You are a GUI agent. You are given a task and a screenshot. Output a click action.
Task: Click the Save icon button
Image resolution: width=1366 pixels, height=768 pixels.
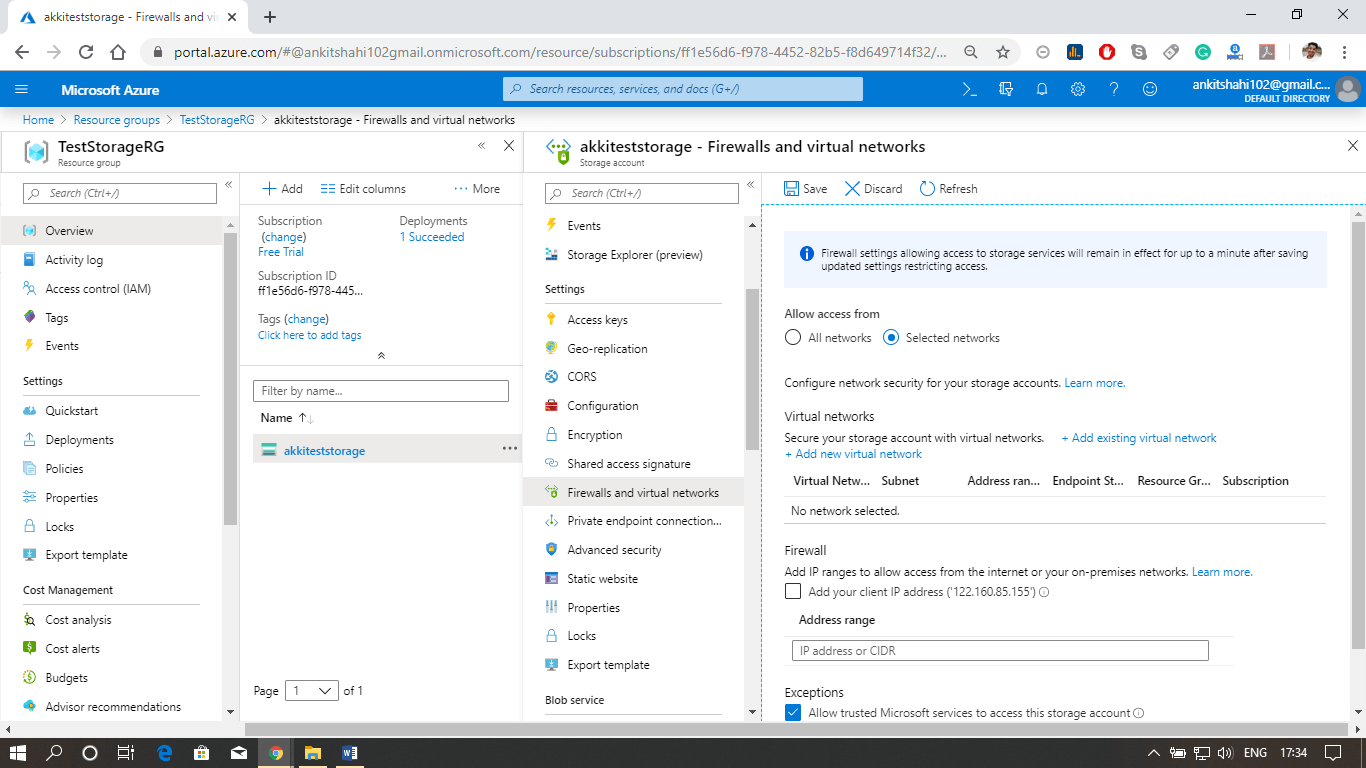pyautogui.click(x=805, y=188)
